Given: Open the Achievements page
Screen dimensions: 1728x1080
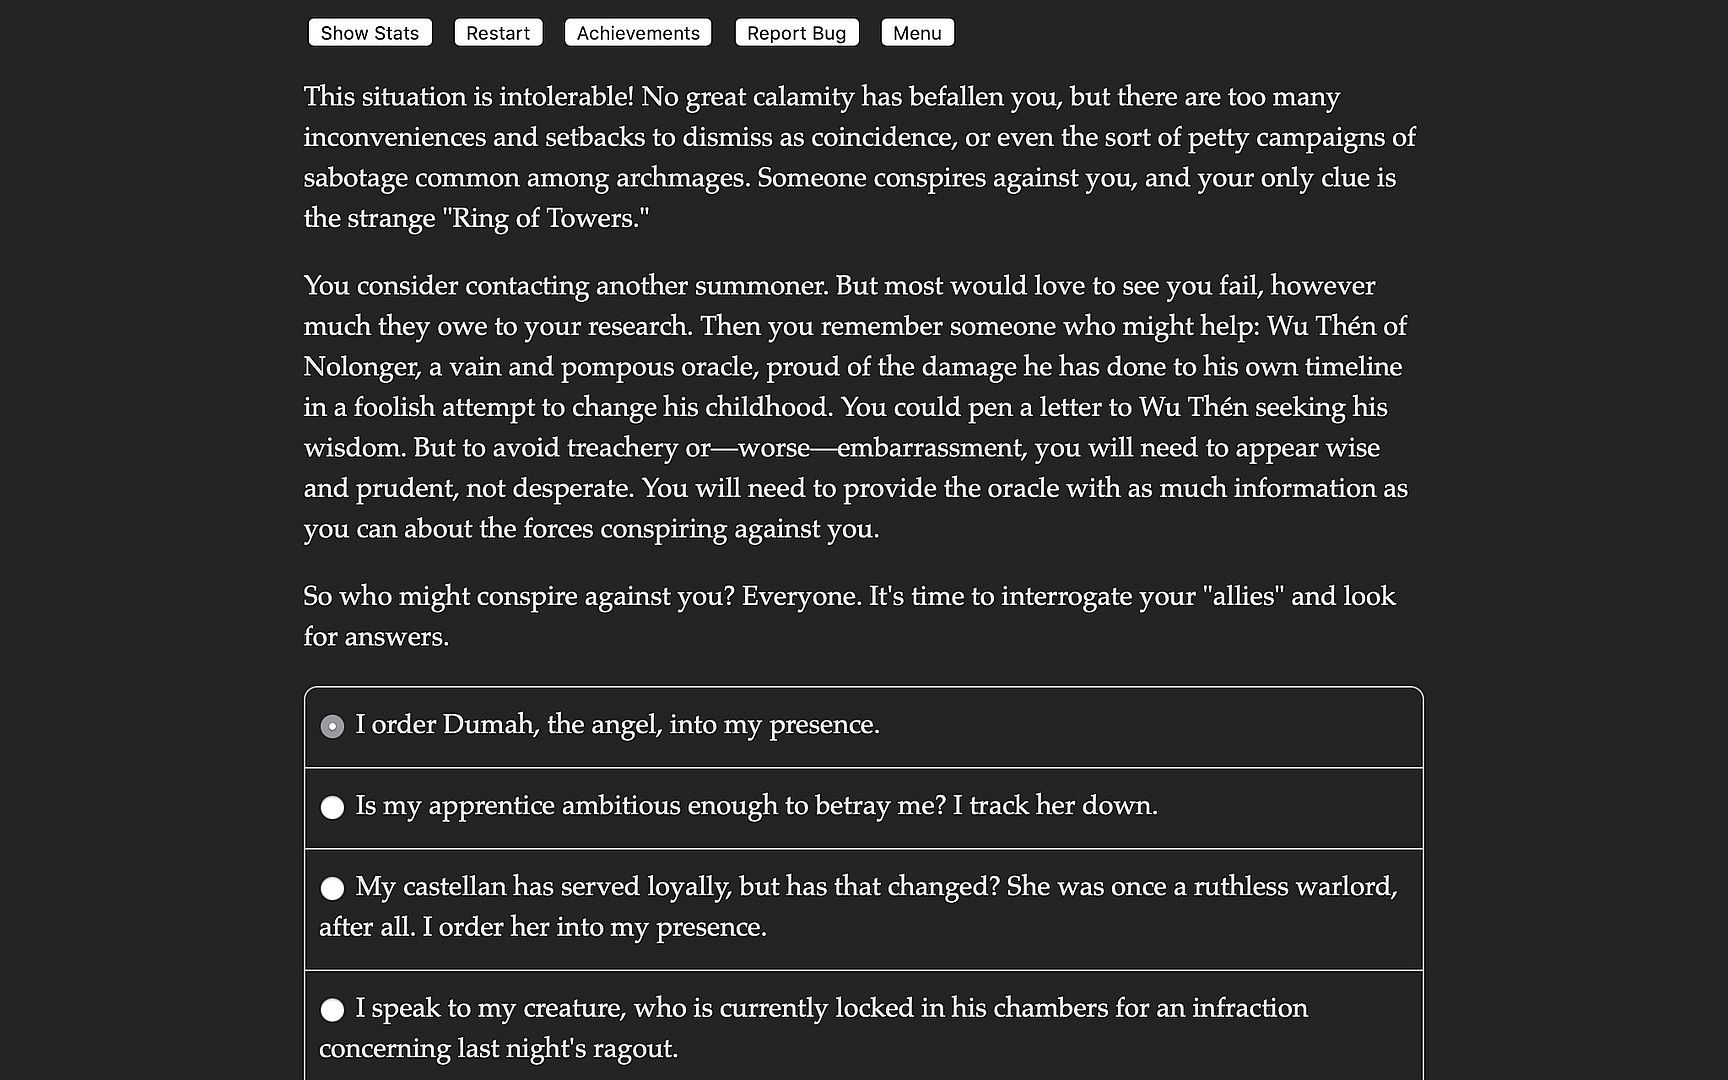Looking at the screenshot, I should click(x=637, y=33).
